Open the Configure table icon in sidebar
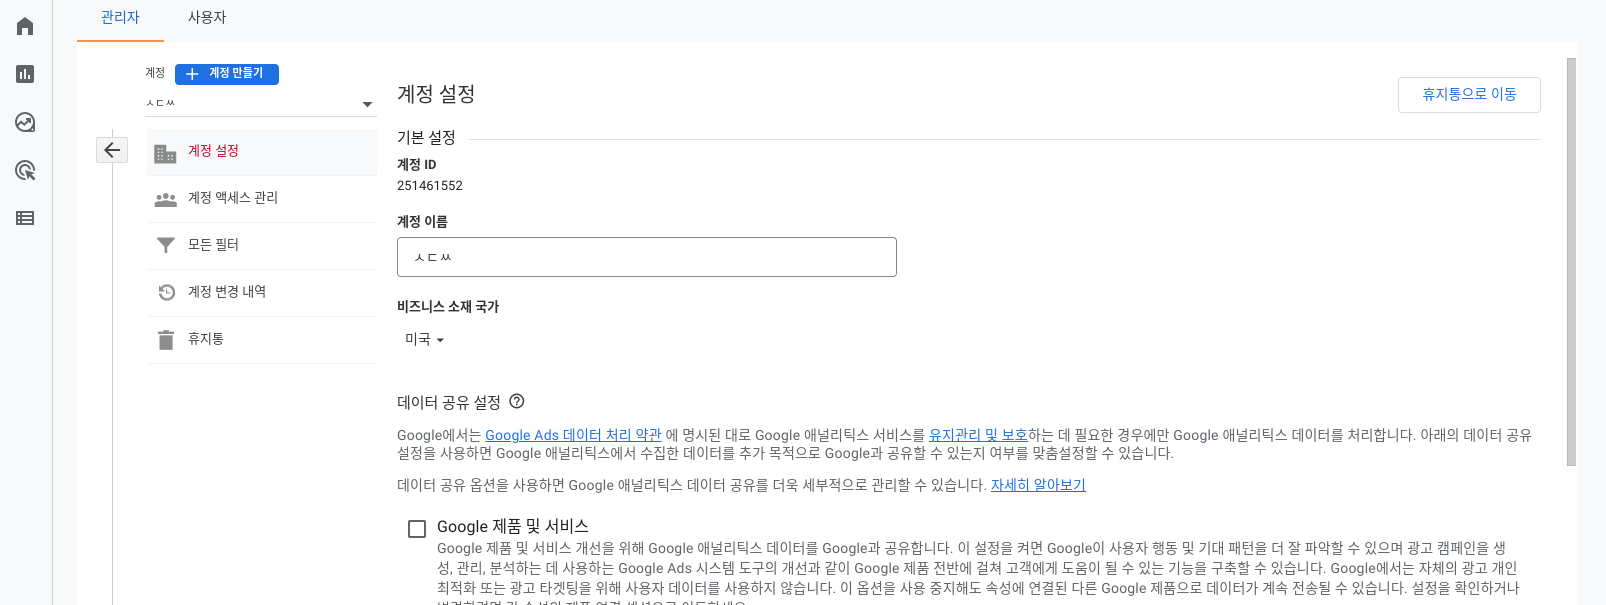 click(x=25, y=218)
